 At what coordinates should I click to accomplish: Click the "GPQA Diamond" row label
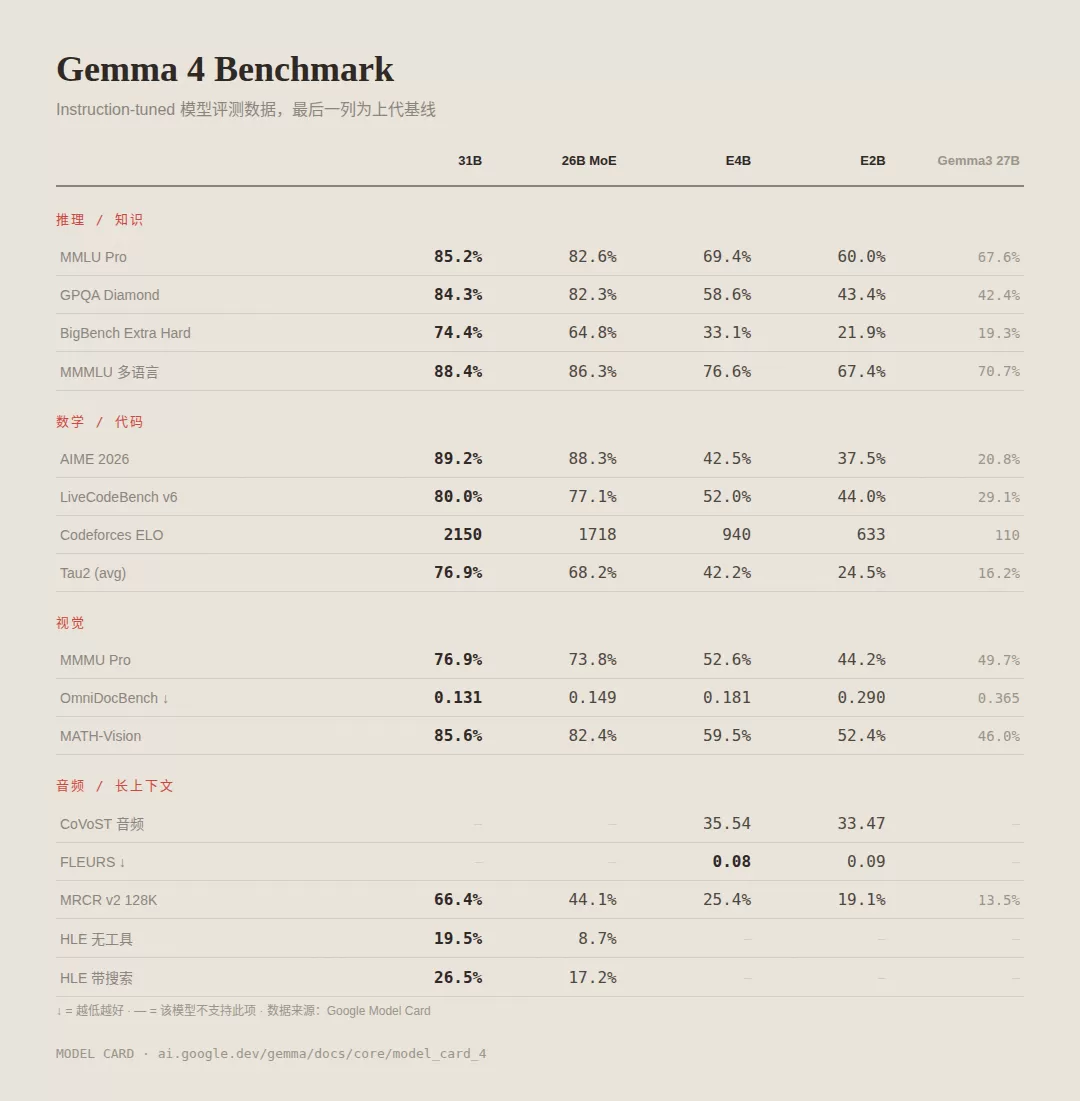[110, 295]
